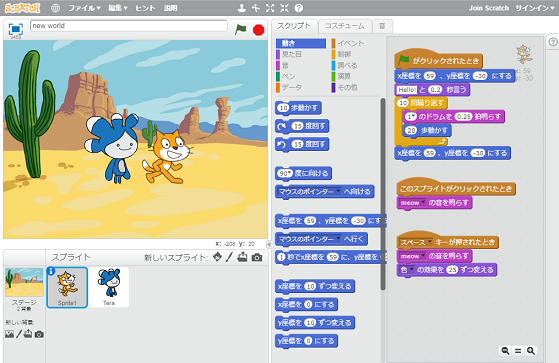
Task: Open block help question-mark tool
Action: coord(299,8)
